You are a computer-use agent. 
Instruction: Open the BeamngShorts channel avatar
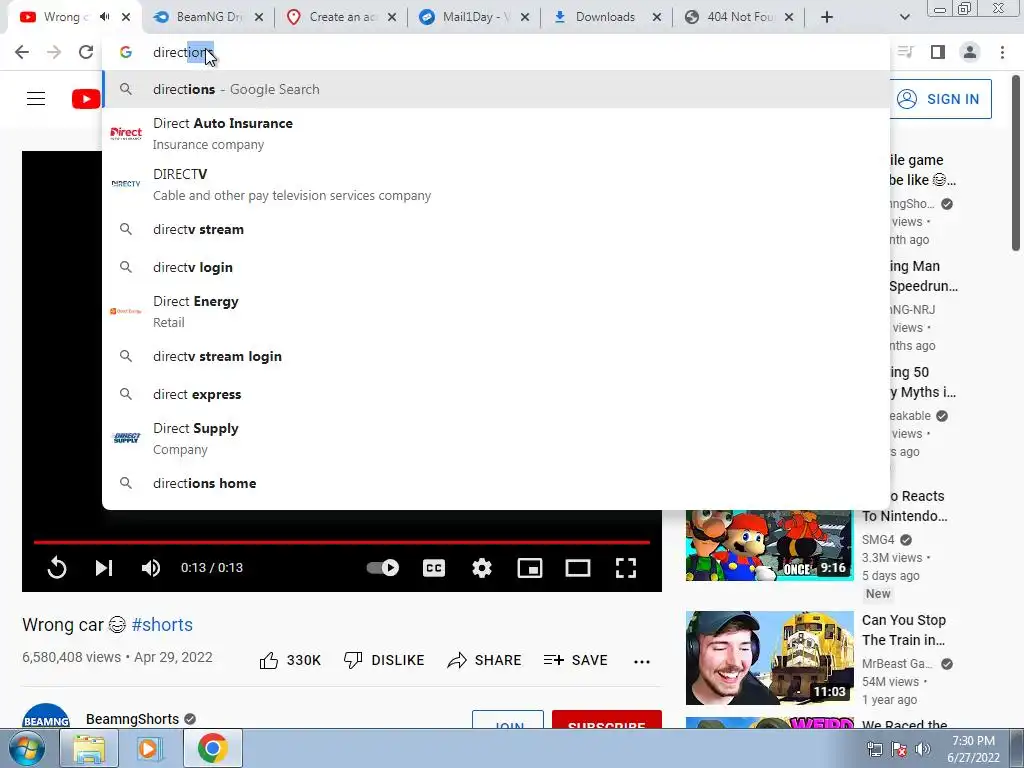point(46,716)
